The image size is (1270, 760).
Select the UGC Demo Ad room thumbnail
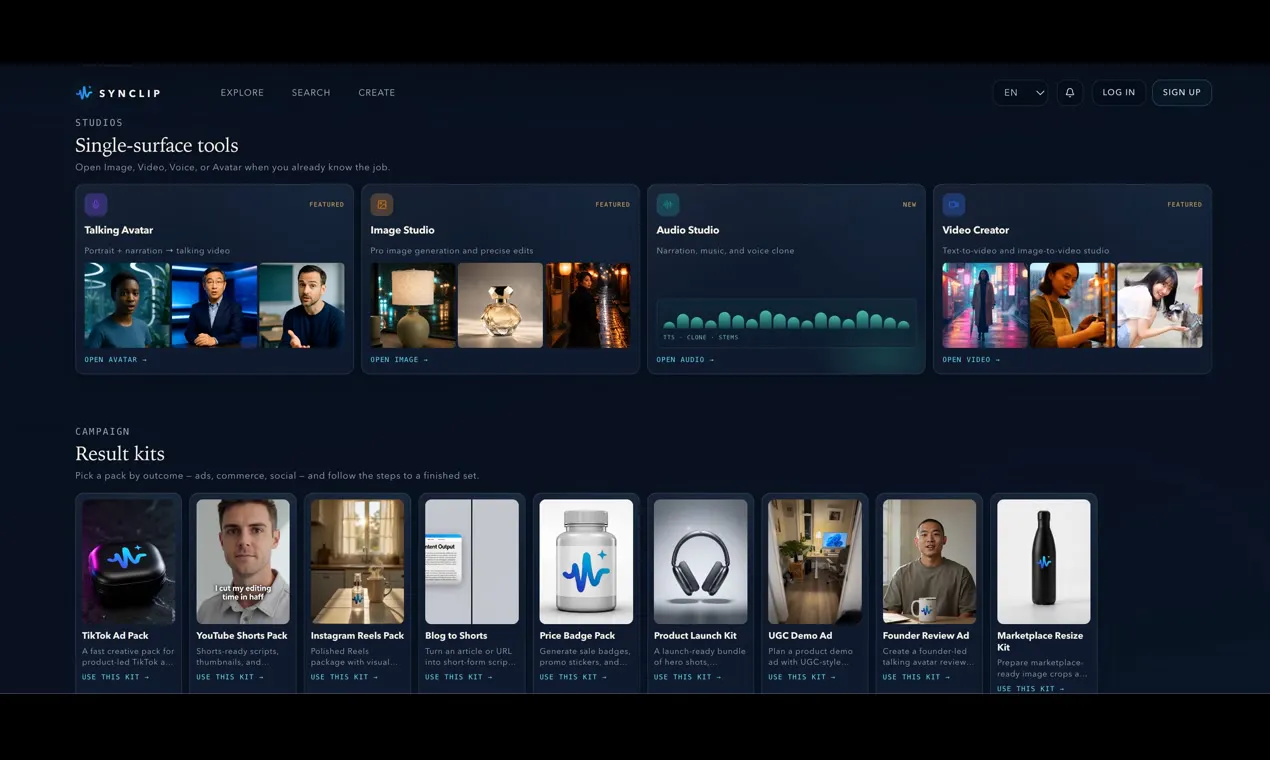click(815, 562)
